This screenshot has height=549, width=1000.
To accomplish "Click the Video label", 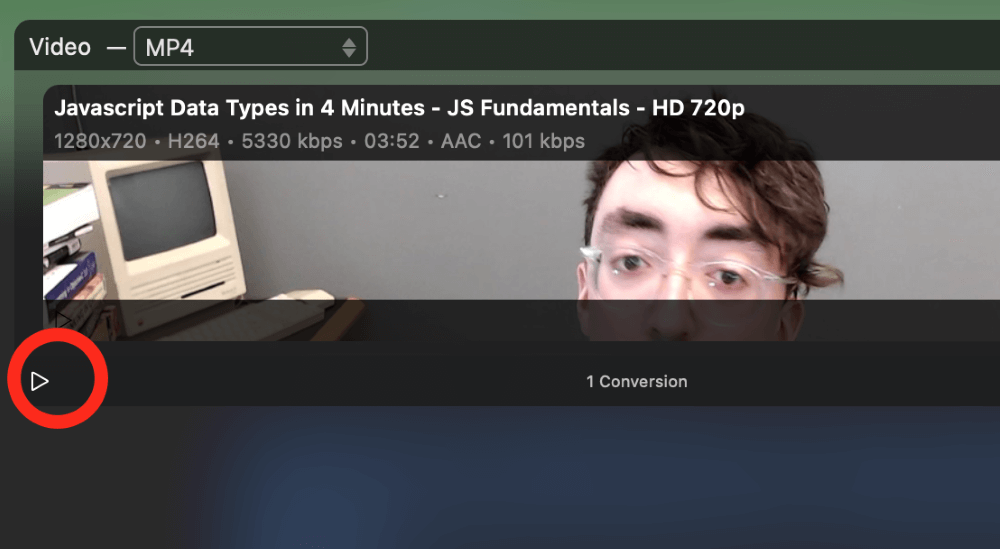I will click(x=60, y=47).
